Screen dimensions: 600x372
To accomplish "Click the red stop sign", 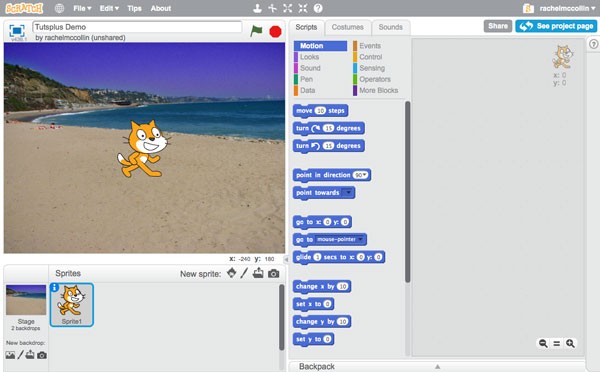I will tap(275, 31).
